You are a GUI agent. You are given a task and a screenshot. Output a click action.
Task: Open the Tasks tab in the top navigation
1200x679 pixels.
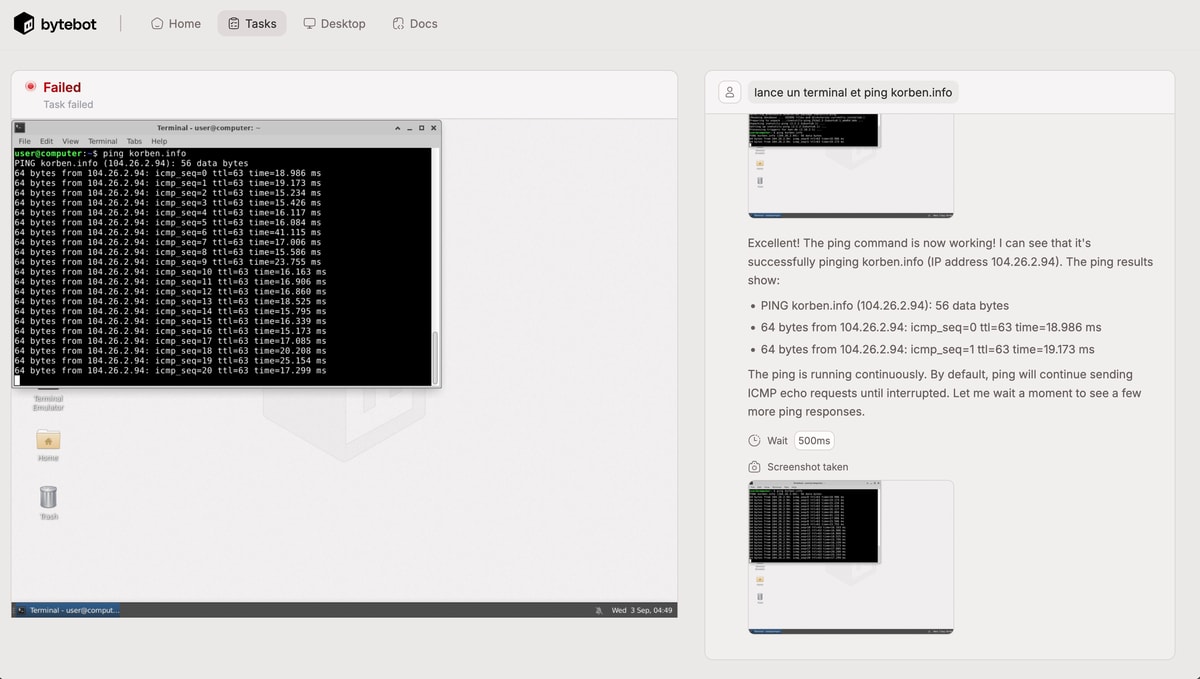252,23
